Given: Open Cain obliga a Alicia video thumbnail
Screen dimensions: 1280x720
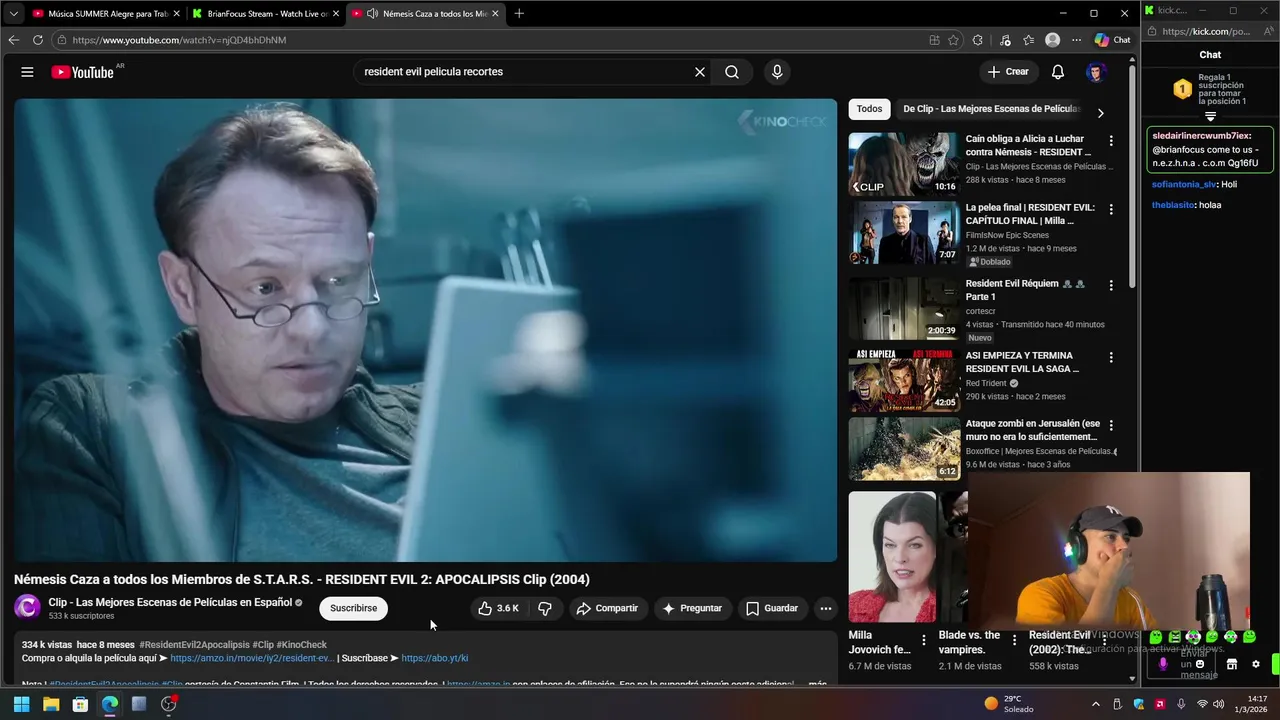Looking at the screenshot, I should pyautogui.click(x=904, y=164).
